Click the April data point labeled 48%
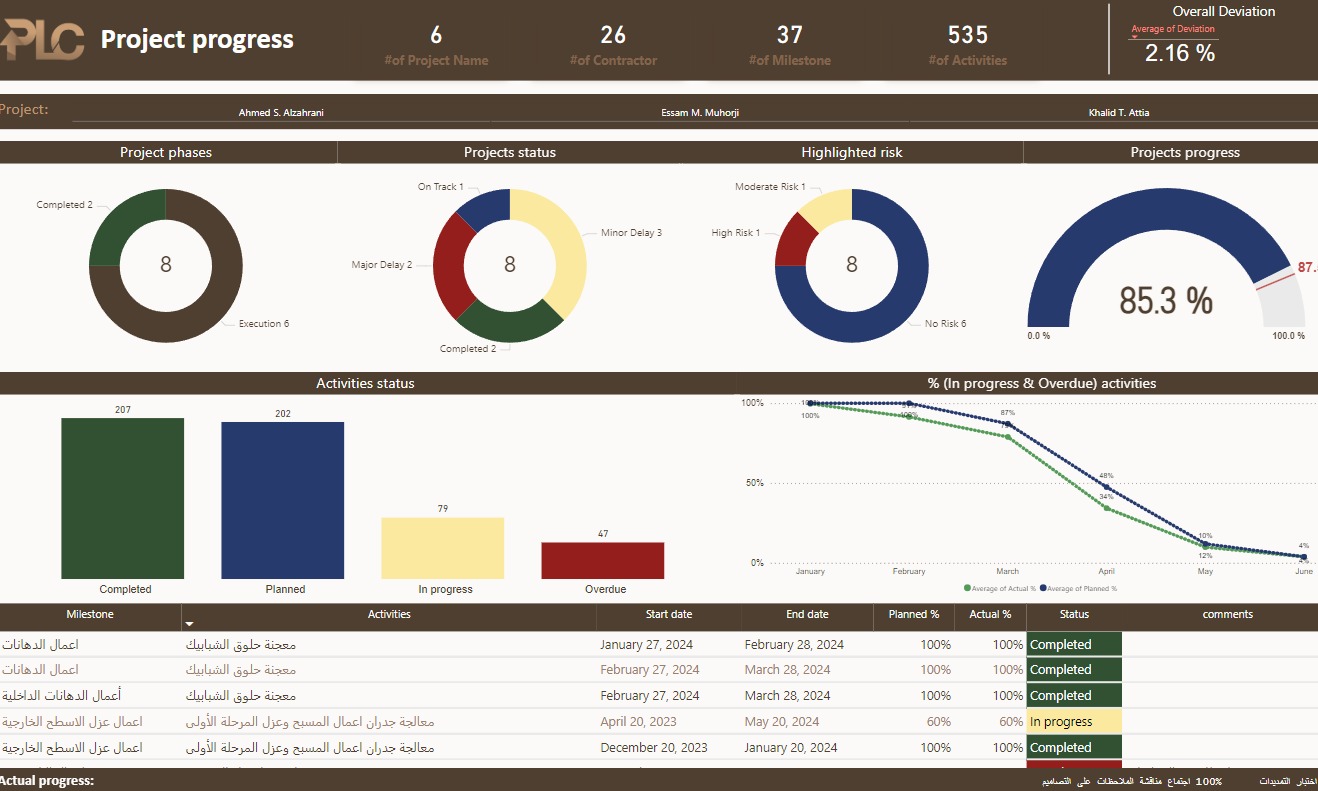The height and width of the screenshot is (791, 1318). click(1106, 487)
